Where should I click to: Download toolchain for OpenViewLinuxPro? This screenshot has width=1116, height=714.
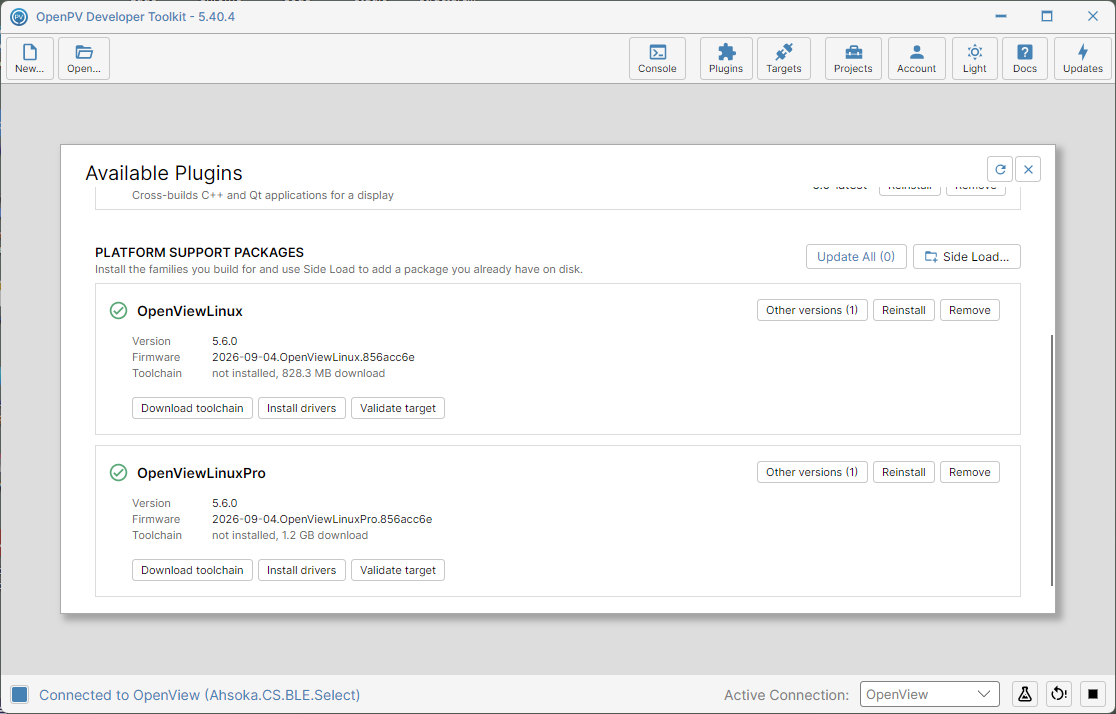tap(192, 570)
